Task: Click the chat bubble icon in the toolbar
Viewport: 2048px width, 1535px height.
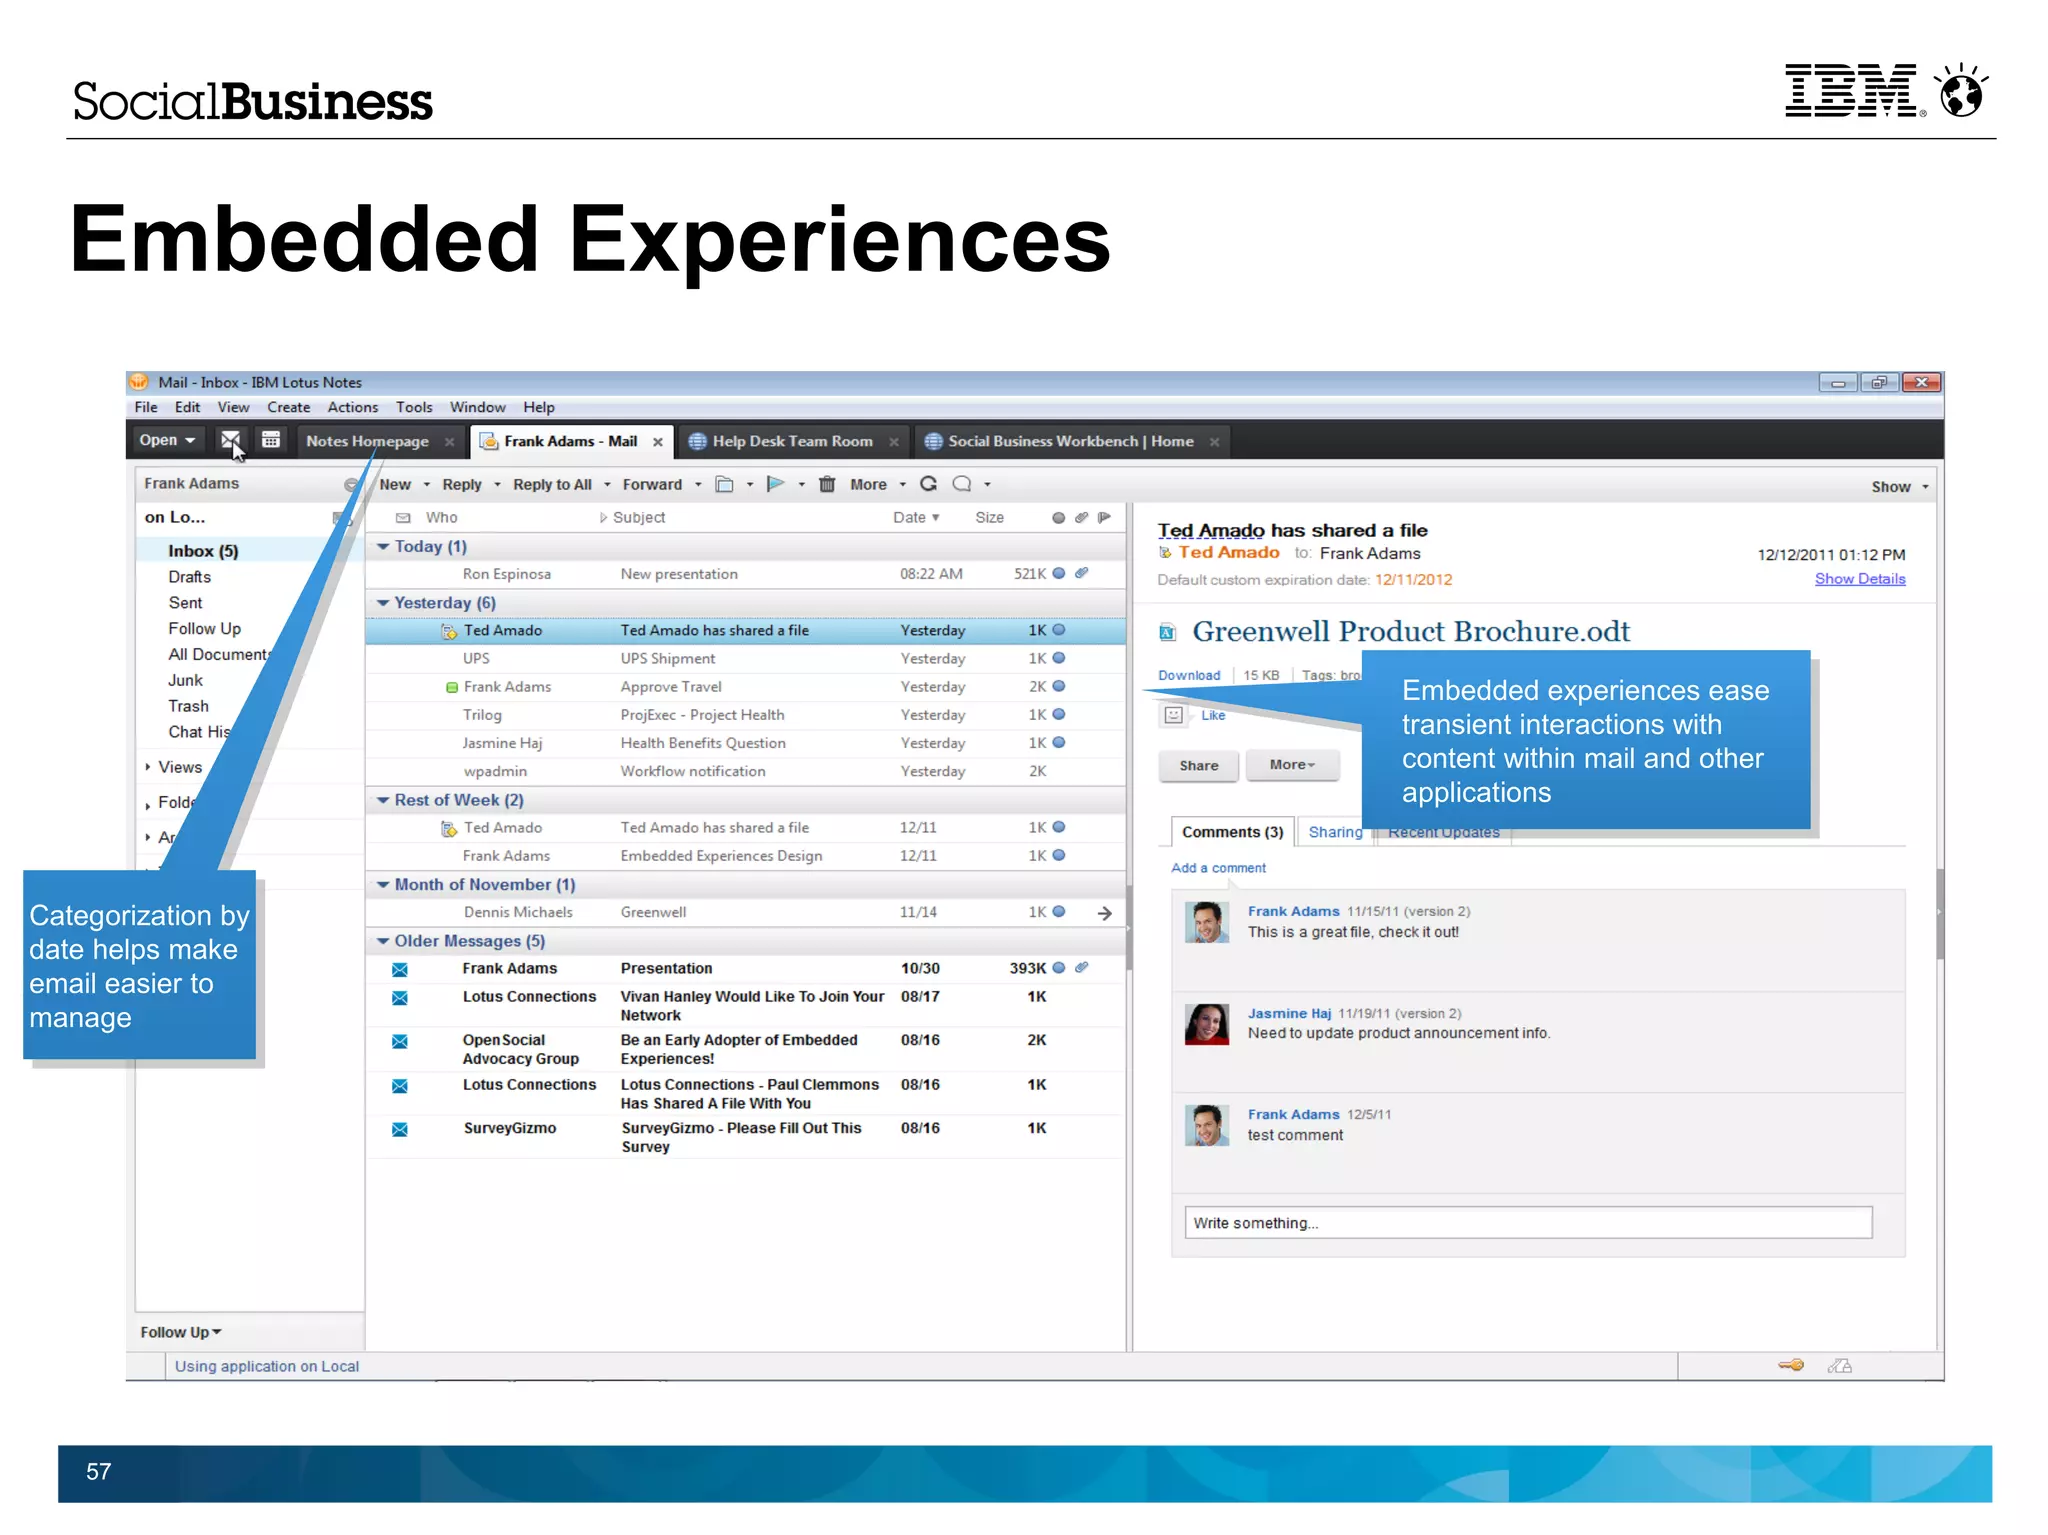Action: coord(962,484)
